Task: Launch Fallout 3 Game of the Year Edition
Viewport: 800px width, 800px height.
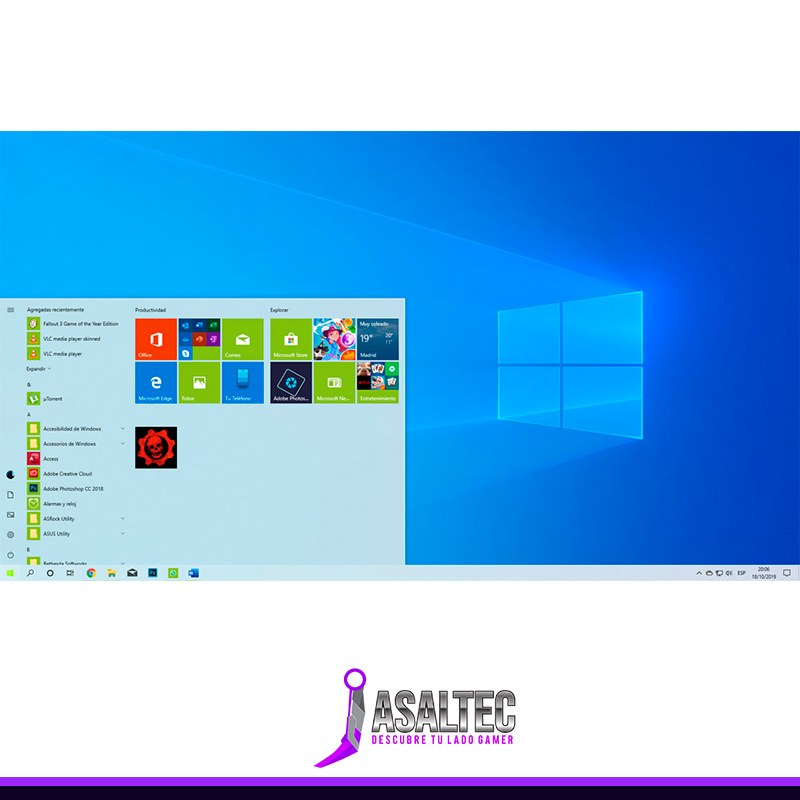Action: point(75,323)
